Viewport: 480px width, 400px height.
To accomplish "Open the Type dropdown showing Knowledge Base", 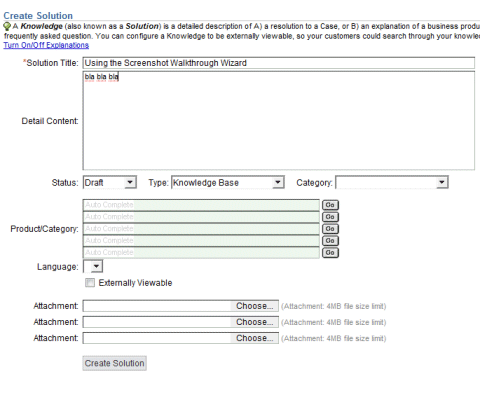I will [228, 183].
